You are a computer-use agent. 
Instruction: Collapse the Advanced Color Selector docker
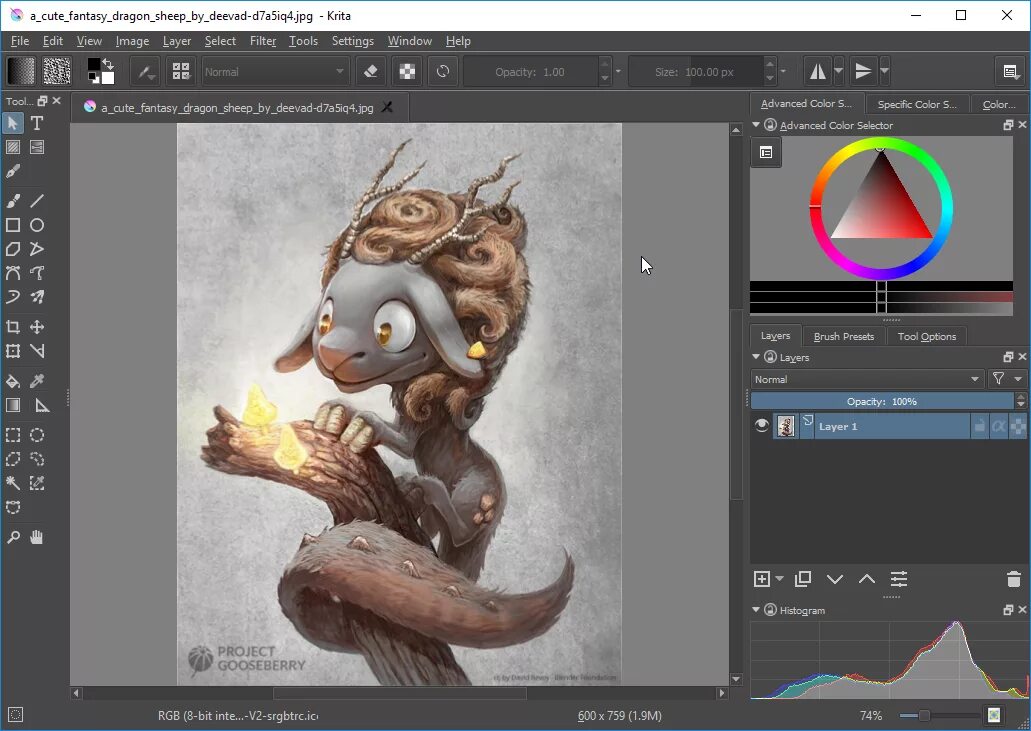point(756,124)
